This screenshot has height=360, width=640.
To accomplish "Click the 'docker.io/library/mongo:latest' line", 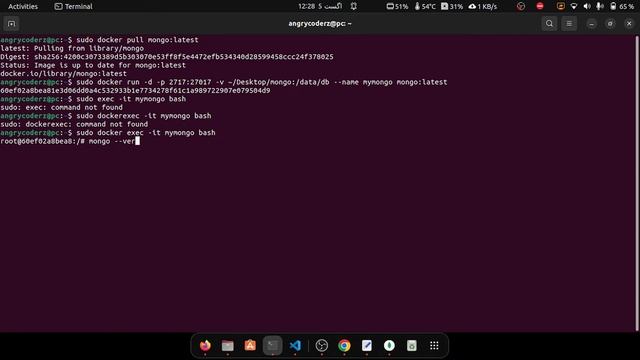I will tap(63, 74).
